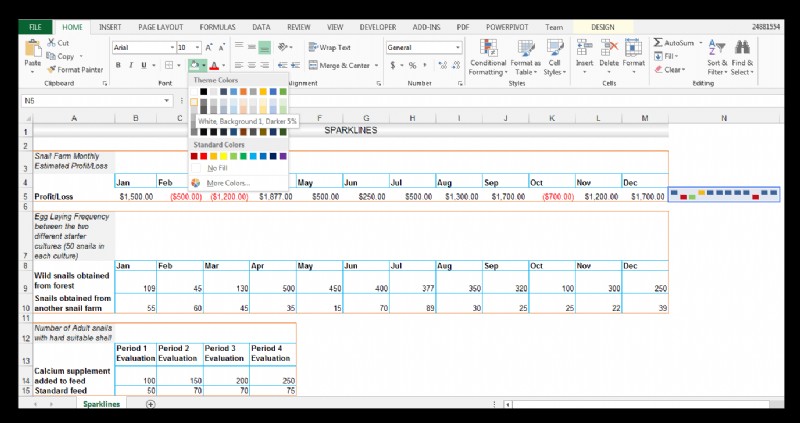Click the Cut scissors icon
Viewport: 800px width, 423px height.
click(x=51, y=43)
